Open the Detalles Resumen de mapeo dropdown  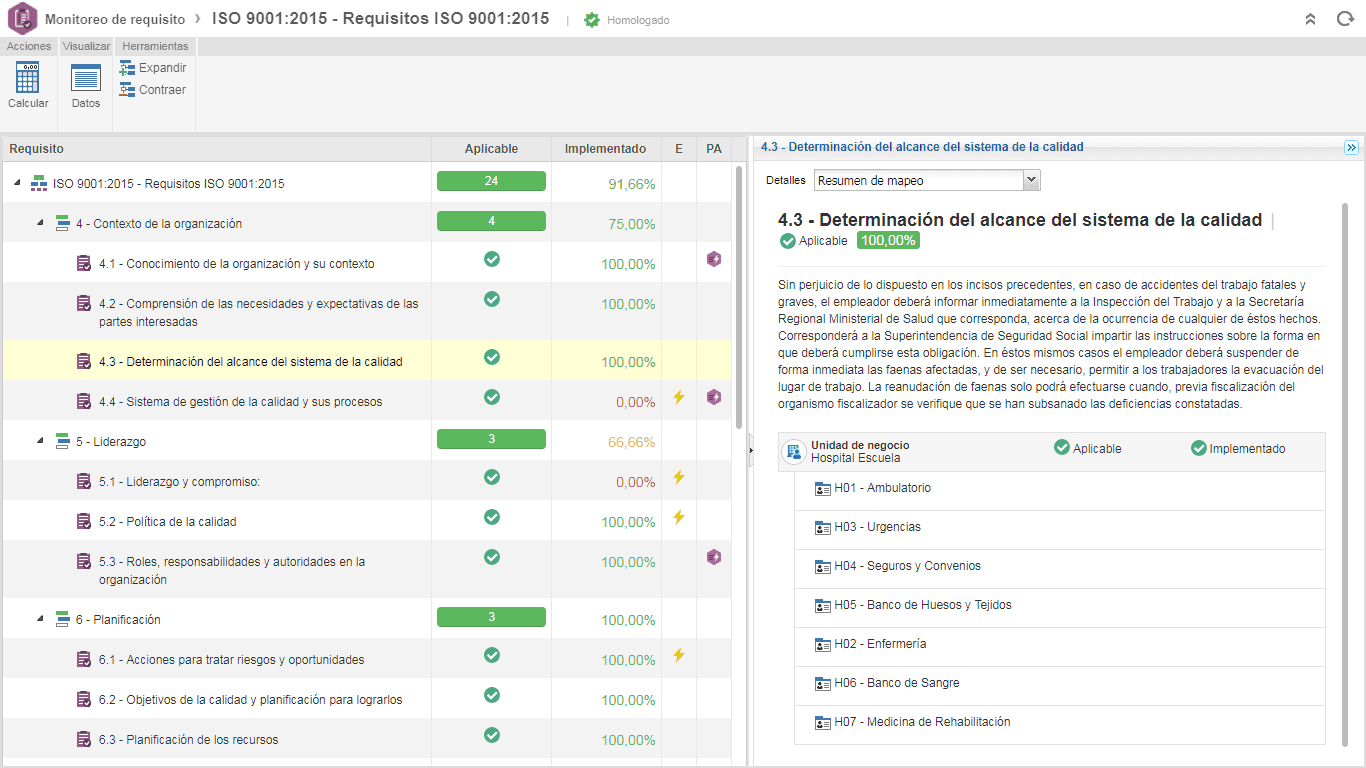(x=927, y=181)
